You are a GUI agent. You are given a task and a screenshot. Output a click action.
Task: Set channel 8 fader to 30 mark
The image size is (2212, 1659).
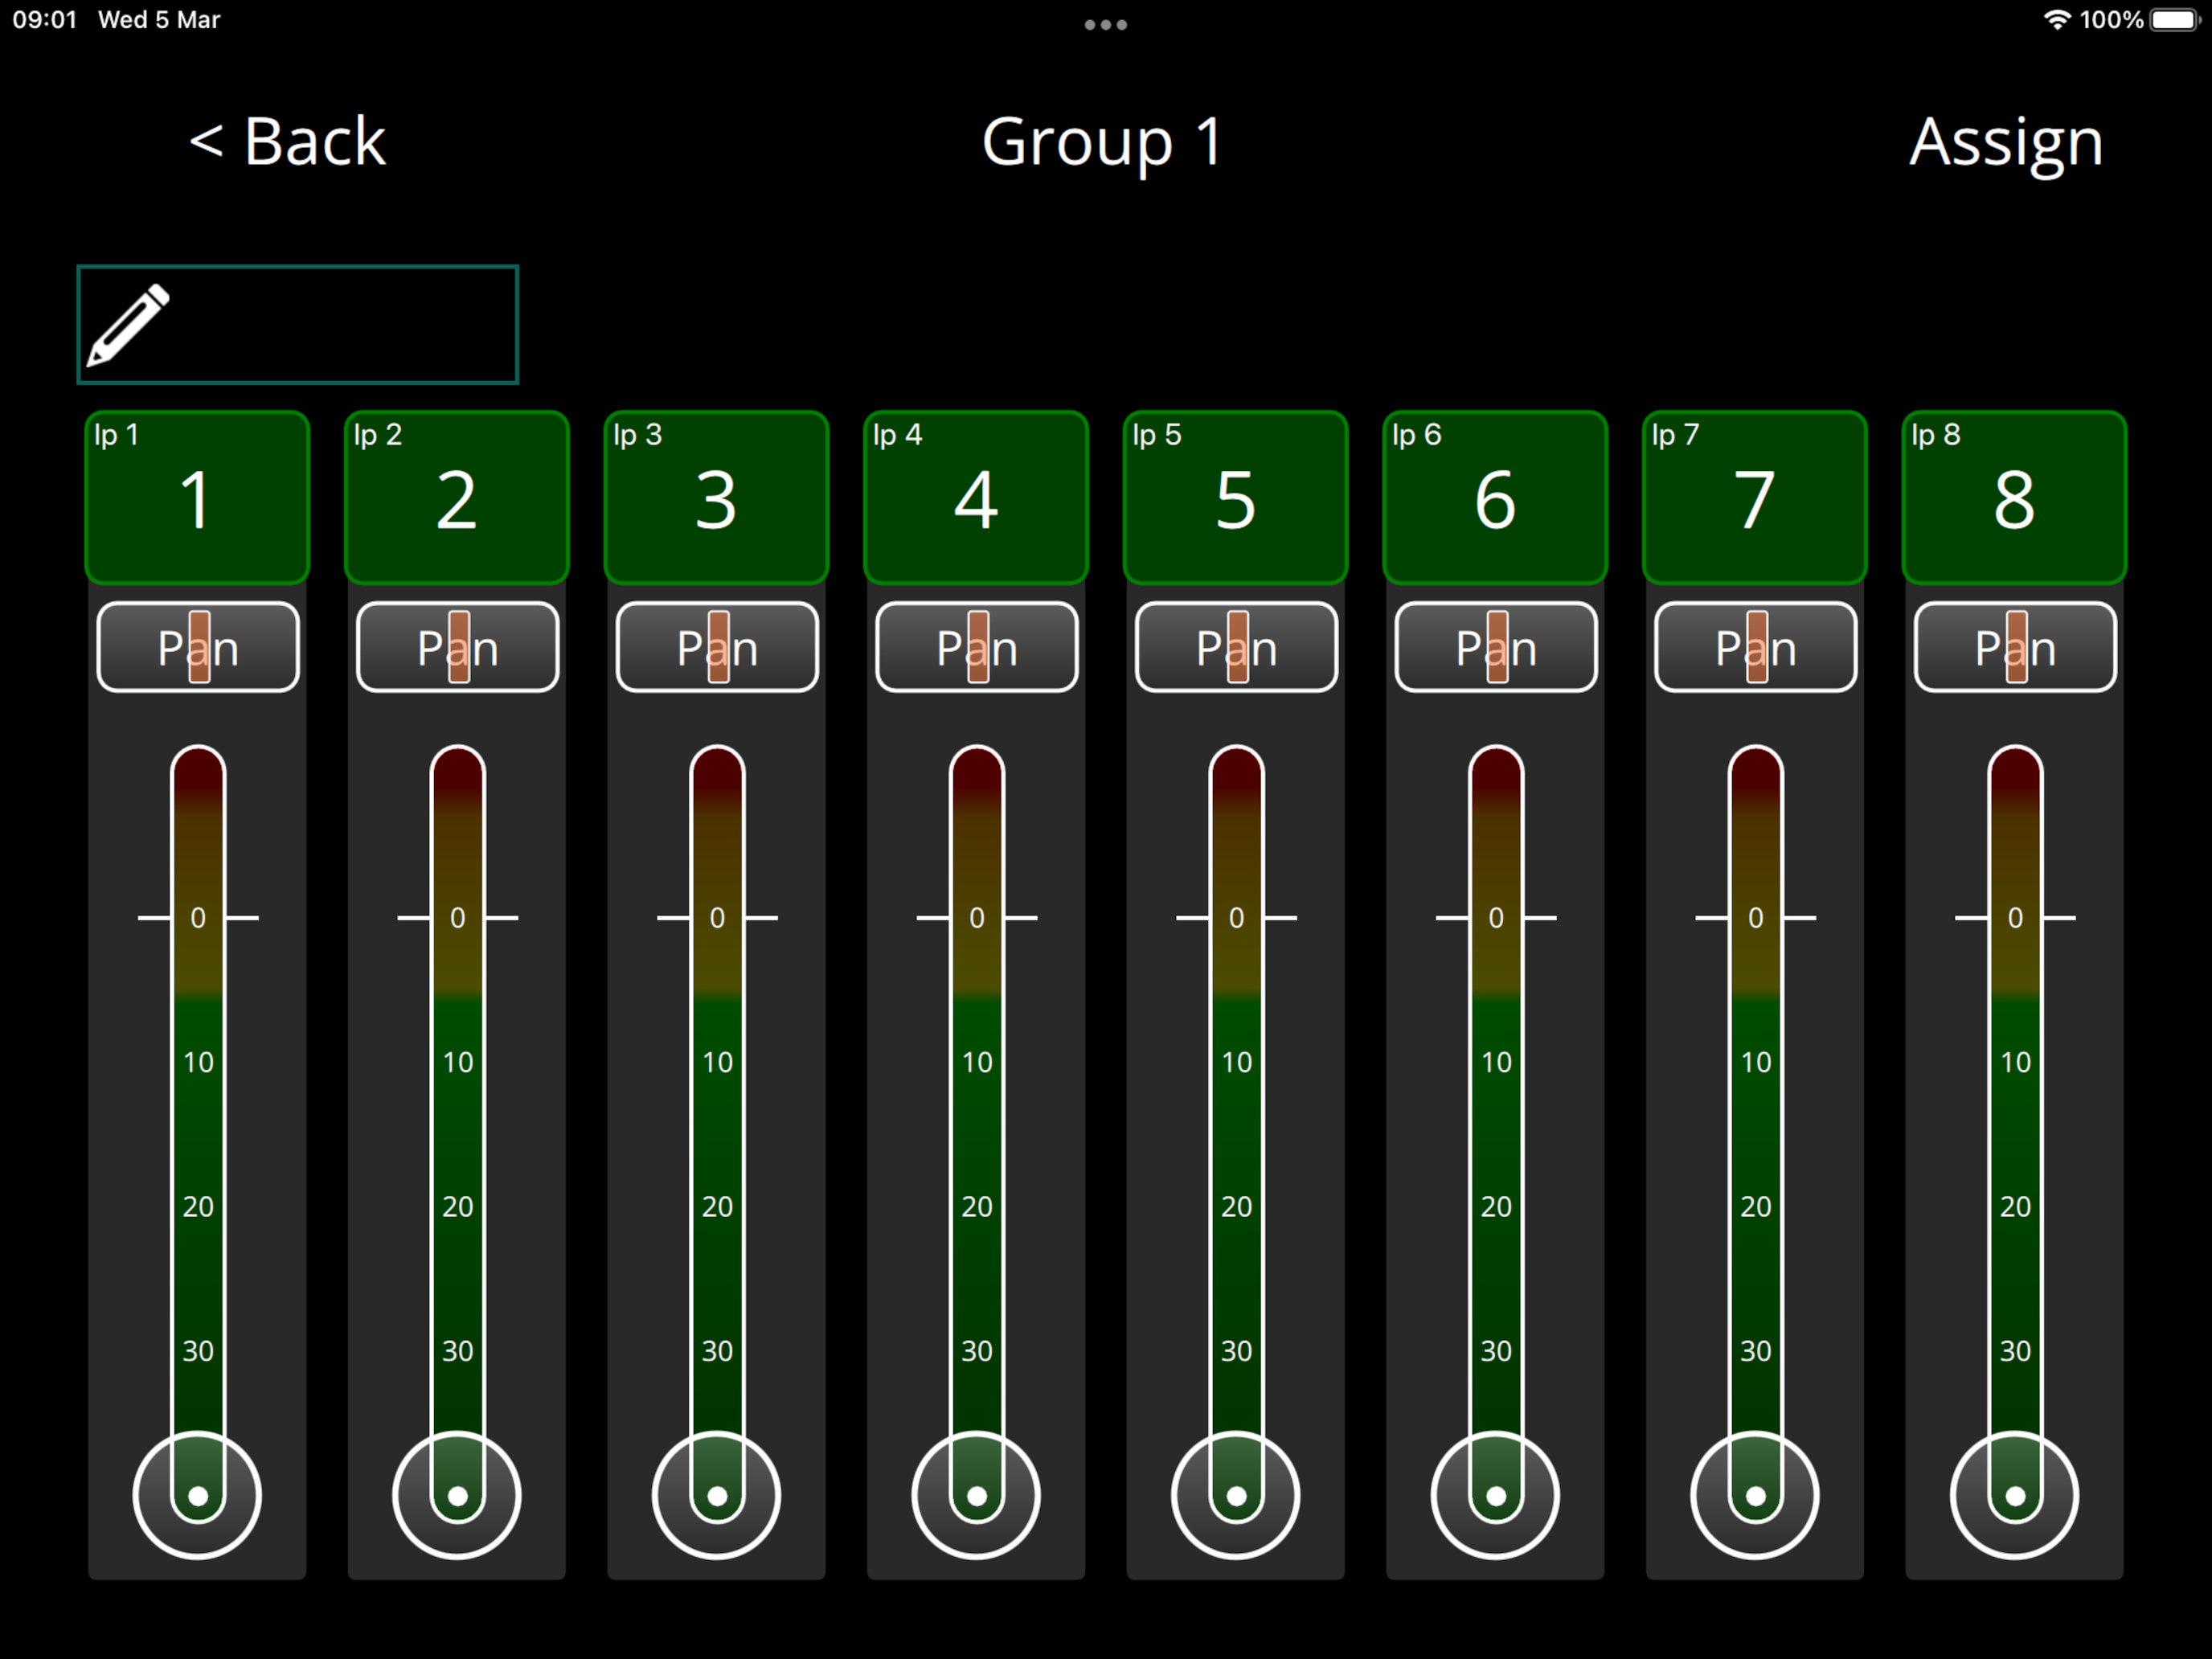point(2015,1351)
